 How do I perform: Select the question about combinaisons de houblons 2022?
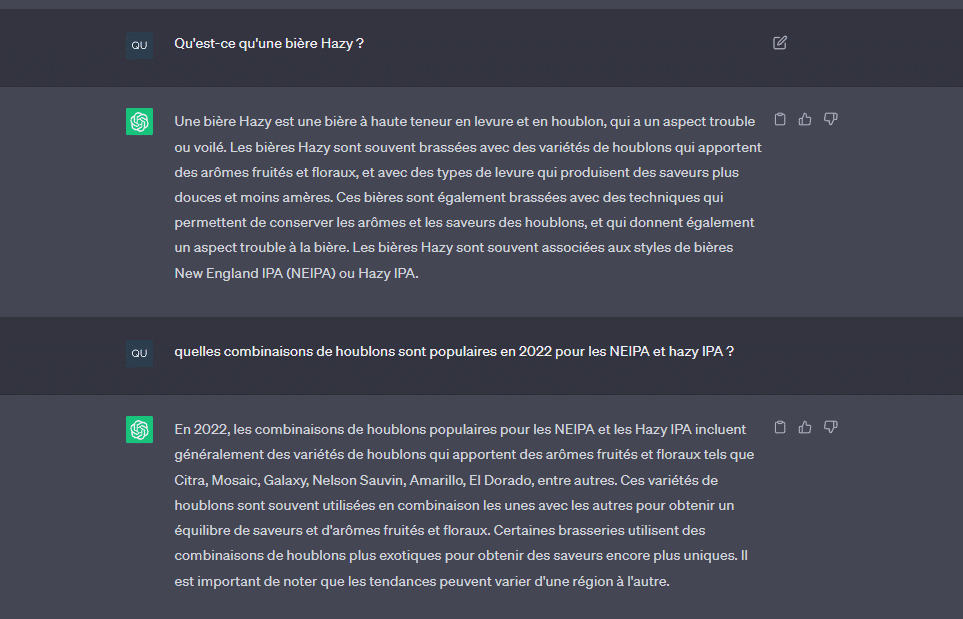point(454,351)
